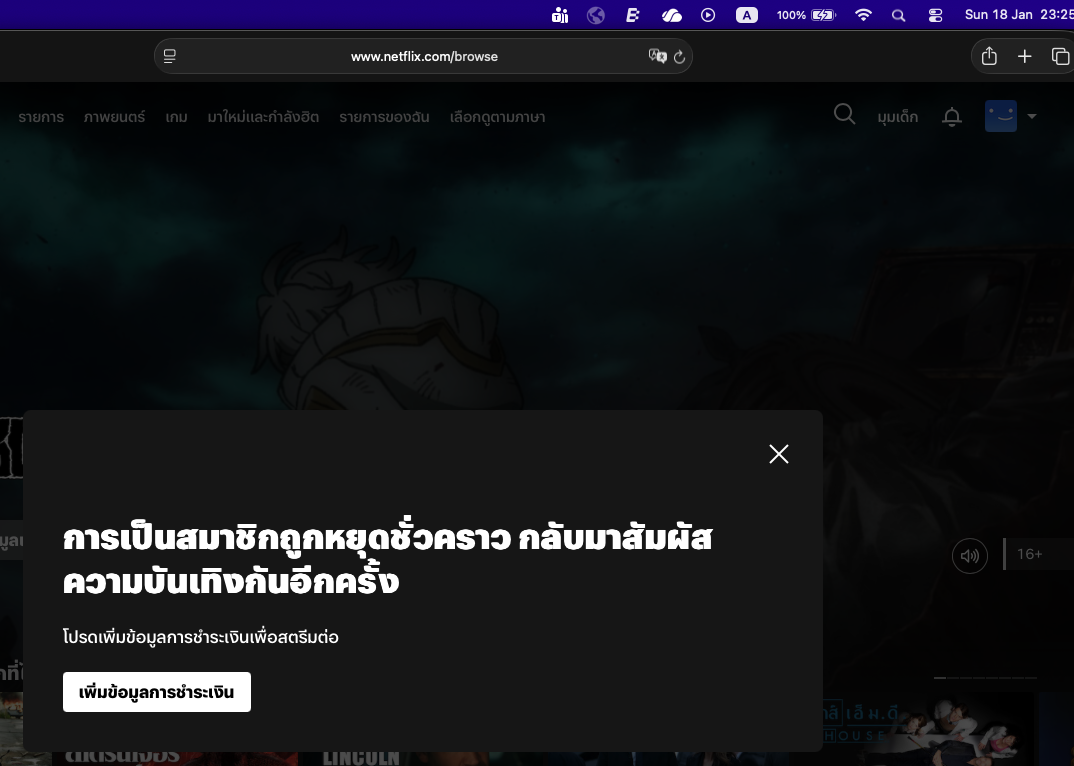Reload the page with the refresh icon
The height and width of the screenshot is (766, 1074).
679,57
